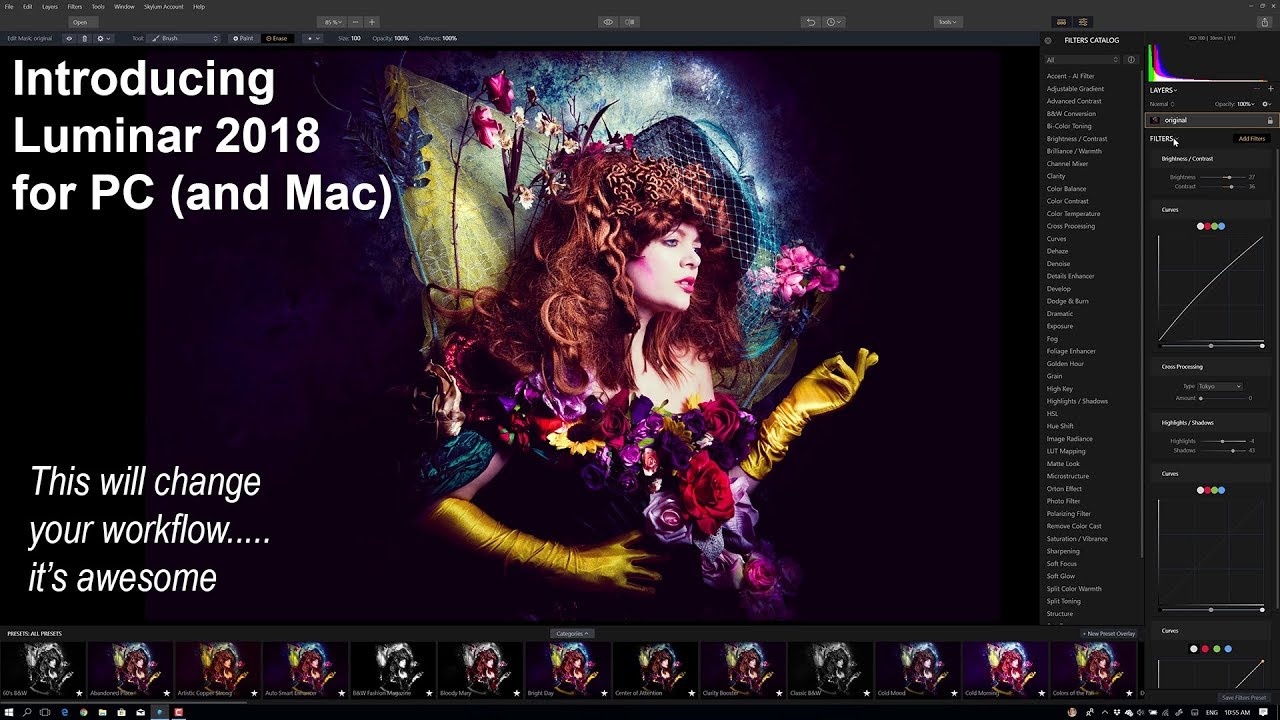Toggle the quick preview eye icon
Viewport: 1280px width, 720px height.
(607, 22)
